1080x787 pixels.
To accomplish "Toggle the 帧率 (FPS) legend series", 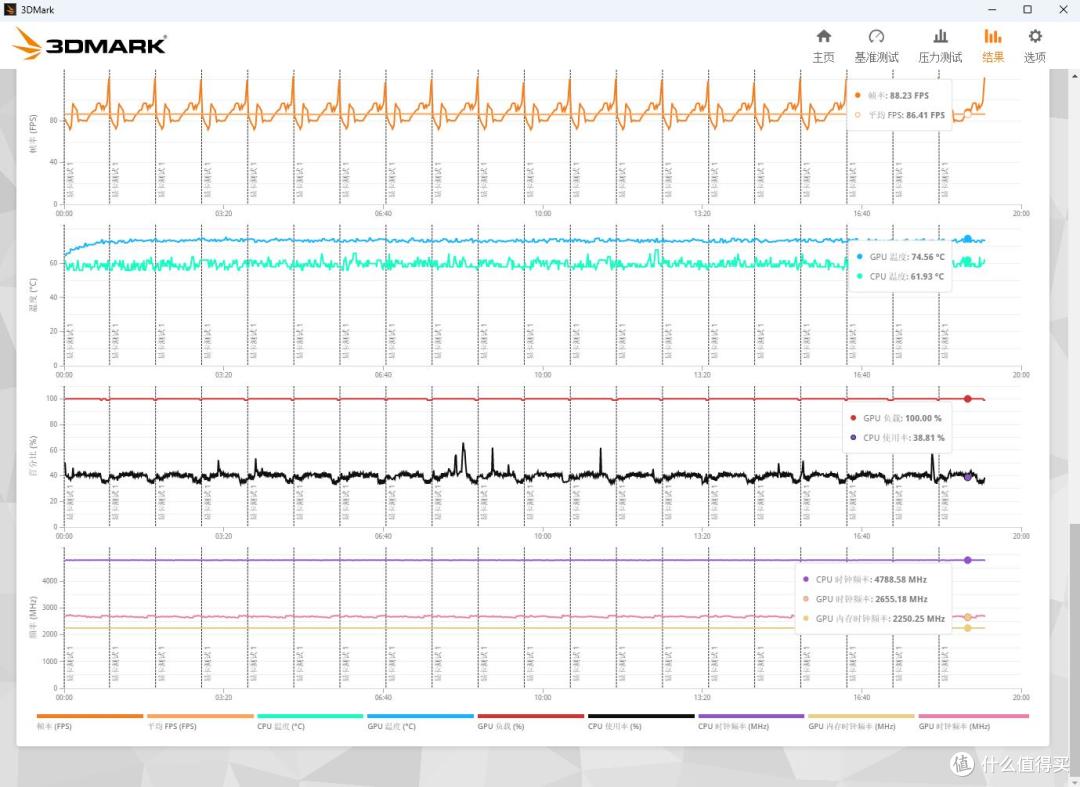I will click(90, 722).
